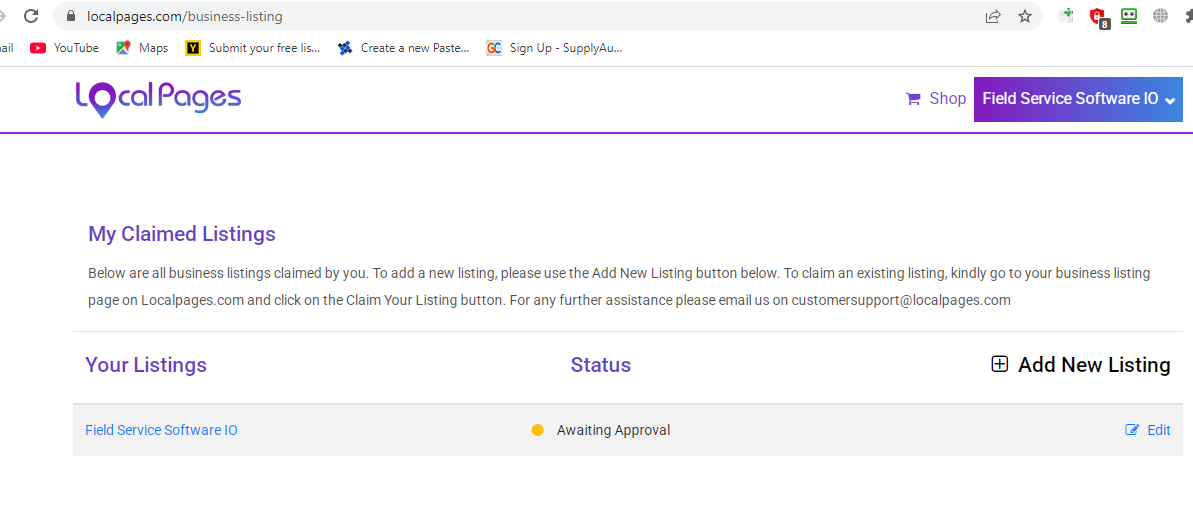Click the share page icon in address bar
This screenshot has width=1193, height=523.
point(993,16)
